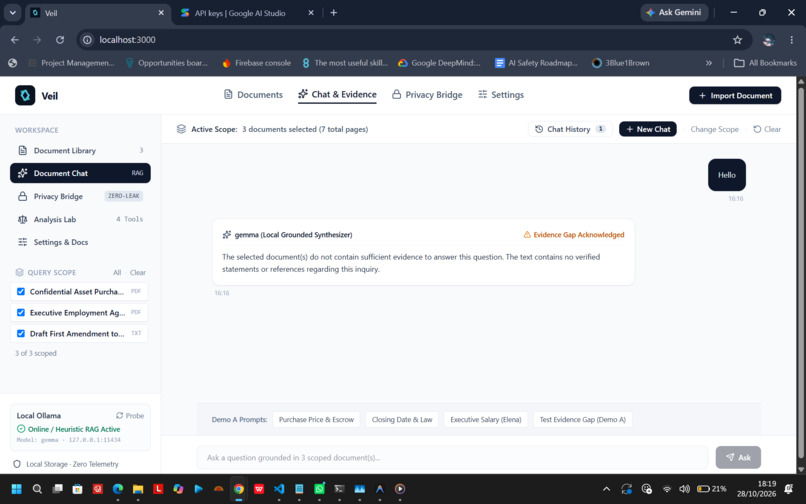Click the gemma synthesizer sparkle icon
The width and height of the screenshot is (806, 504).
point(227,235)
